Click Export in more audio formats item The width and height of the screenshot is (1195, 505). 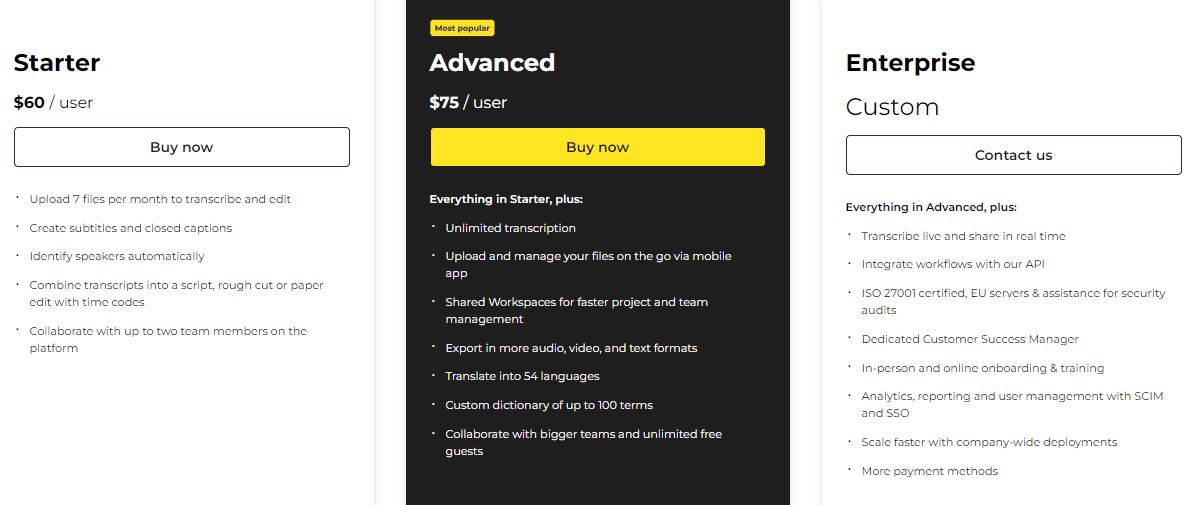point(571,348)
